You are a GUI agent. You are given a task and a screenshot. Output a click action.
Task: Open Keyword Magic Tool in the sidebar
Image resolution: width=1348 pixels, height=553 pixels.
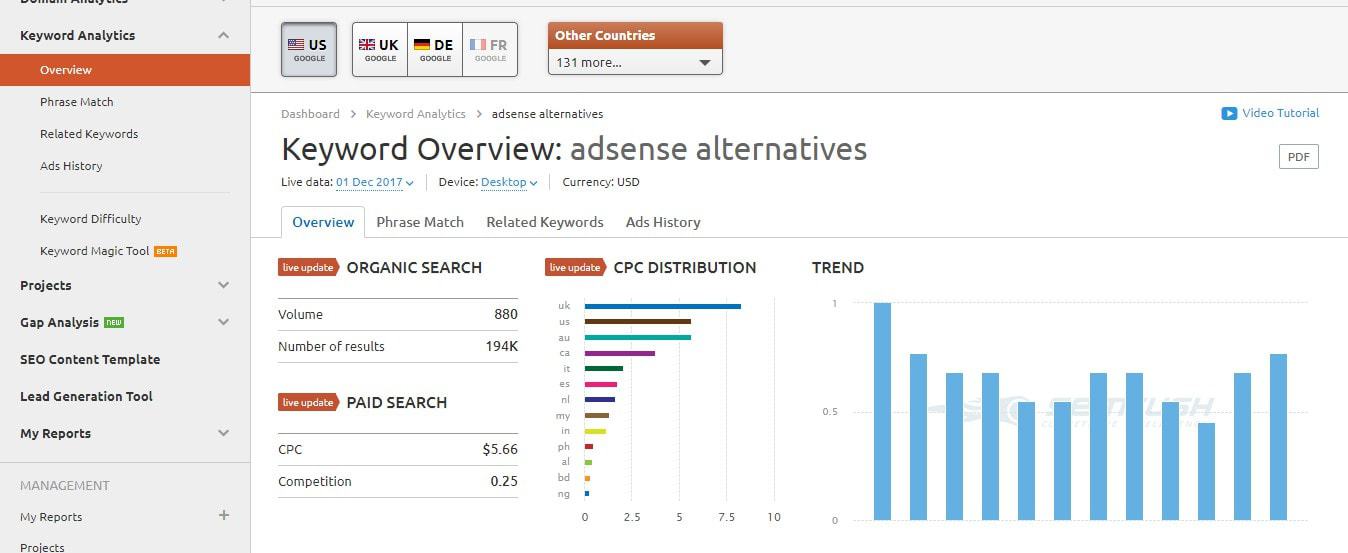pyautogui.click(x=95, y=251)
